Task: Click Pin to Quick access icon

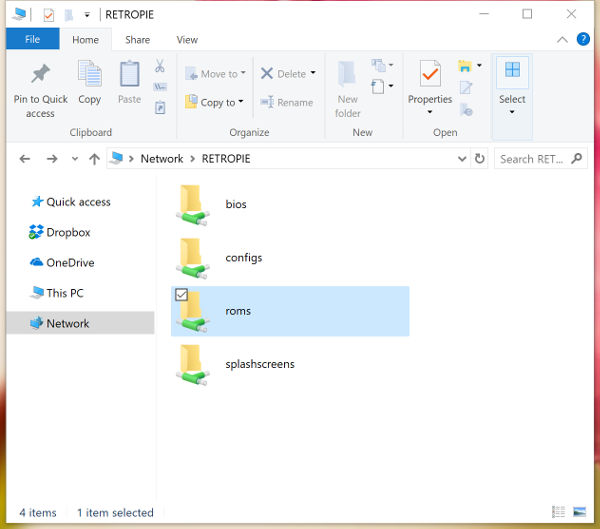Action: pyautogui.click(x=41, y=73)
